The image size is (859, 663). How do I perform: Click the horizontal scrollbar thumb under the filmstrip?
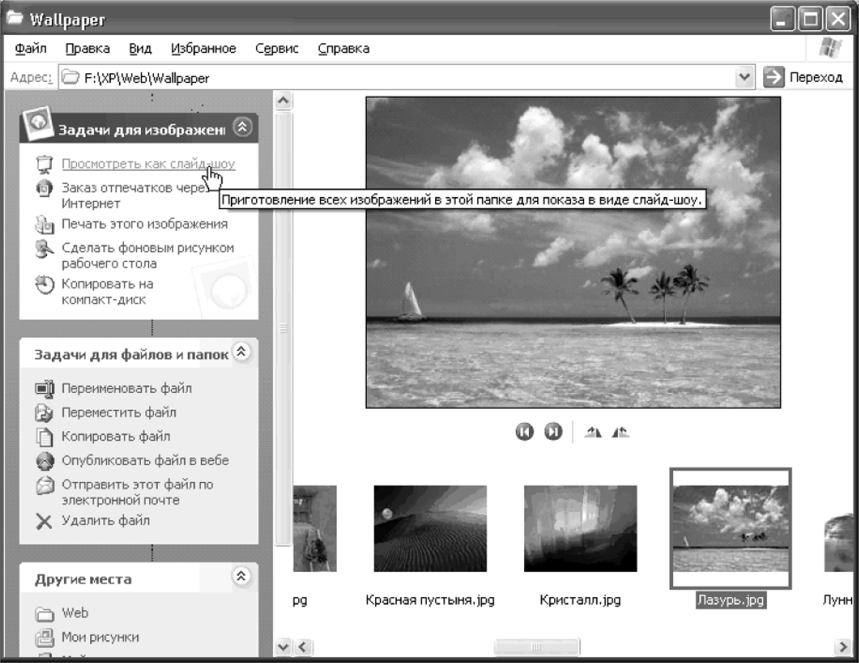[x=536, y=647]
